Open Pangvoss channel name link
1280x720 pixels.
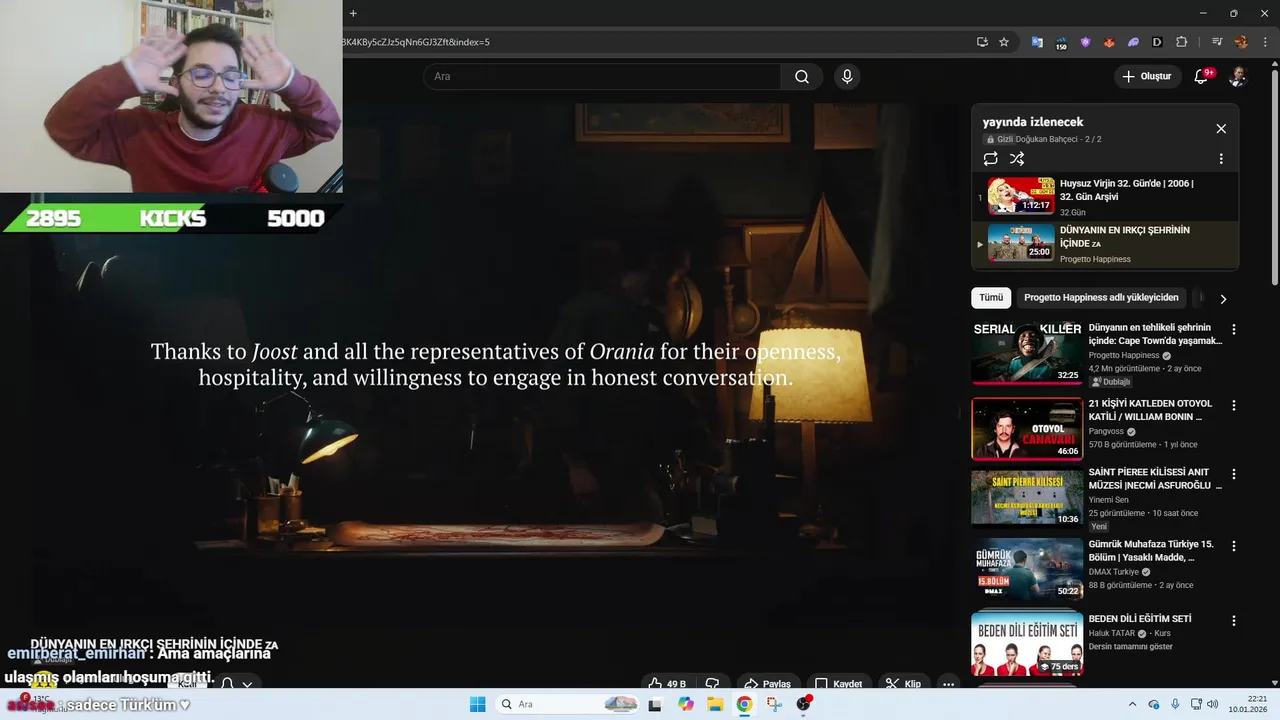click(1107, 432)
